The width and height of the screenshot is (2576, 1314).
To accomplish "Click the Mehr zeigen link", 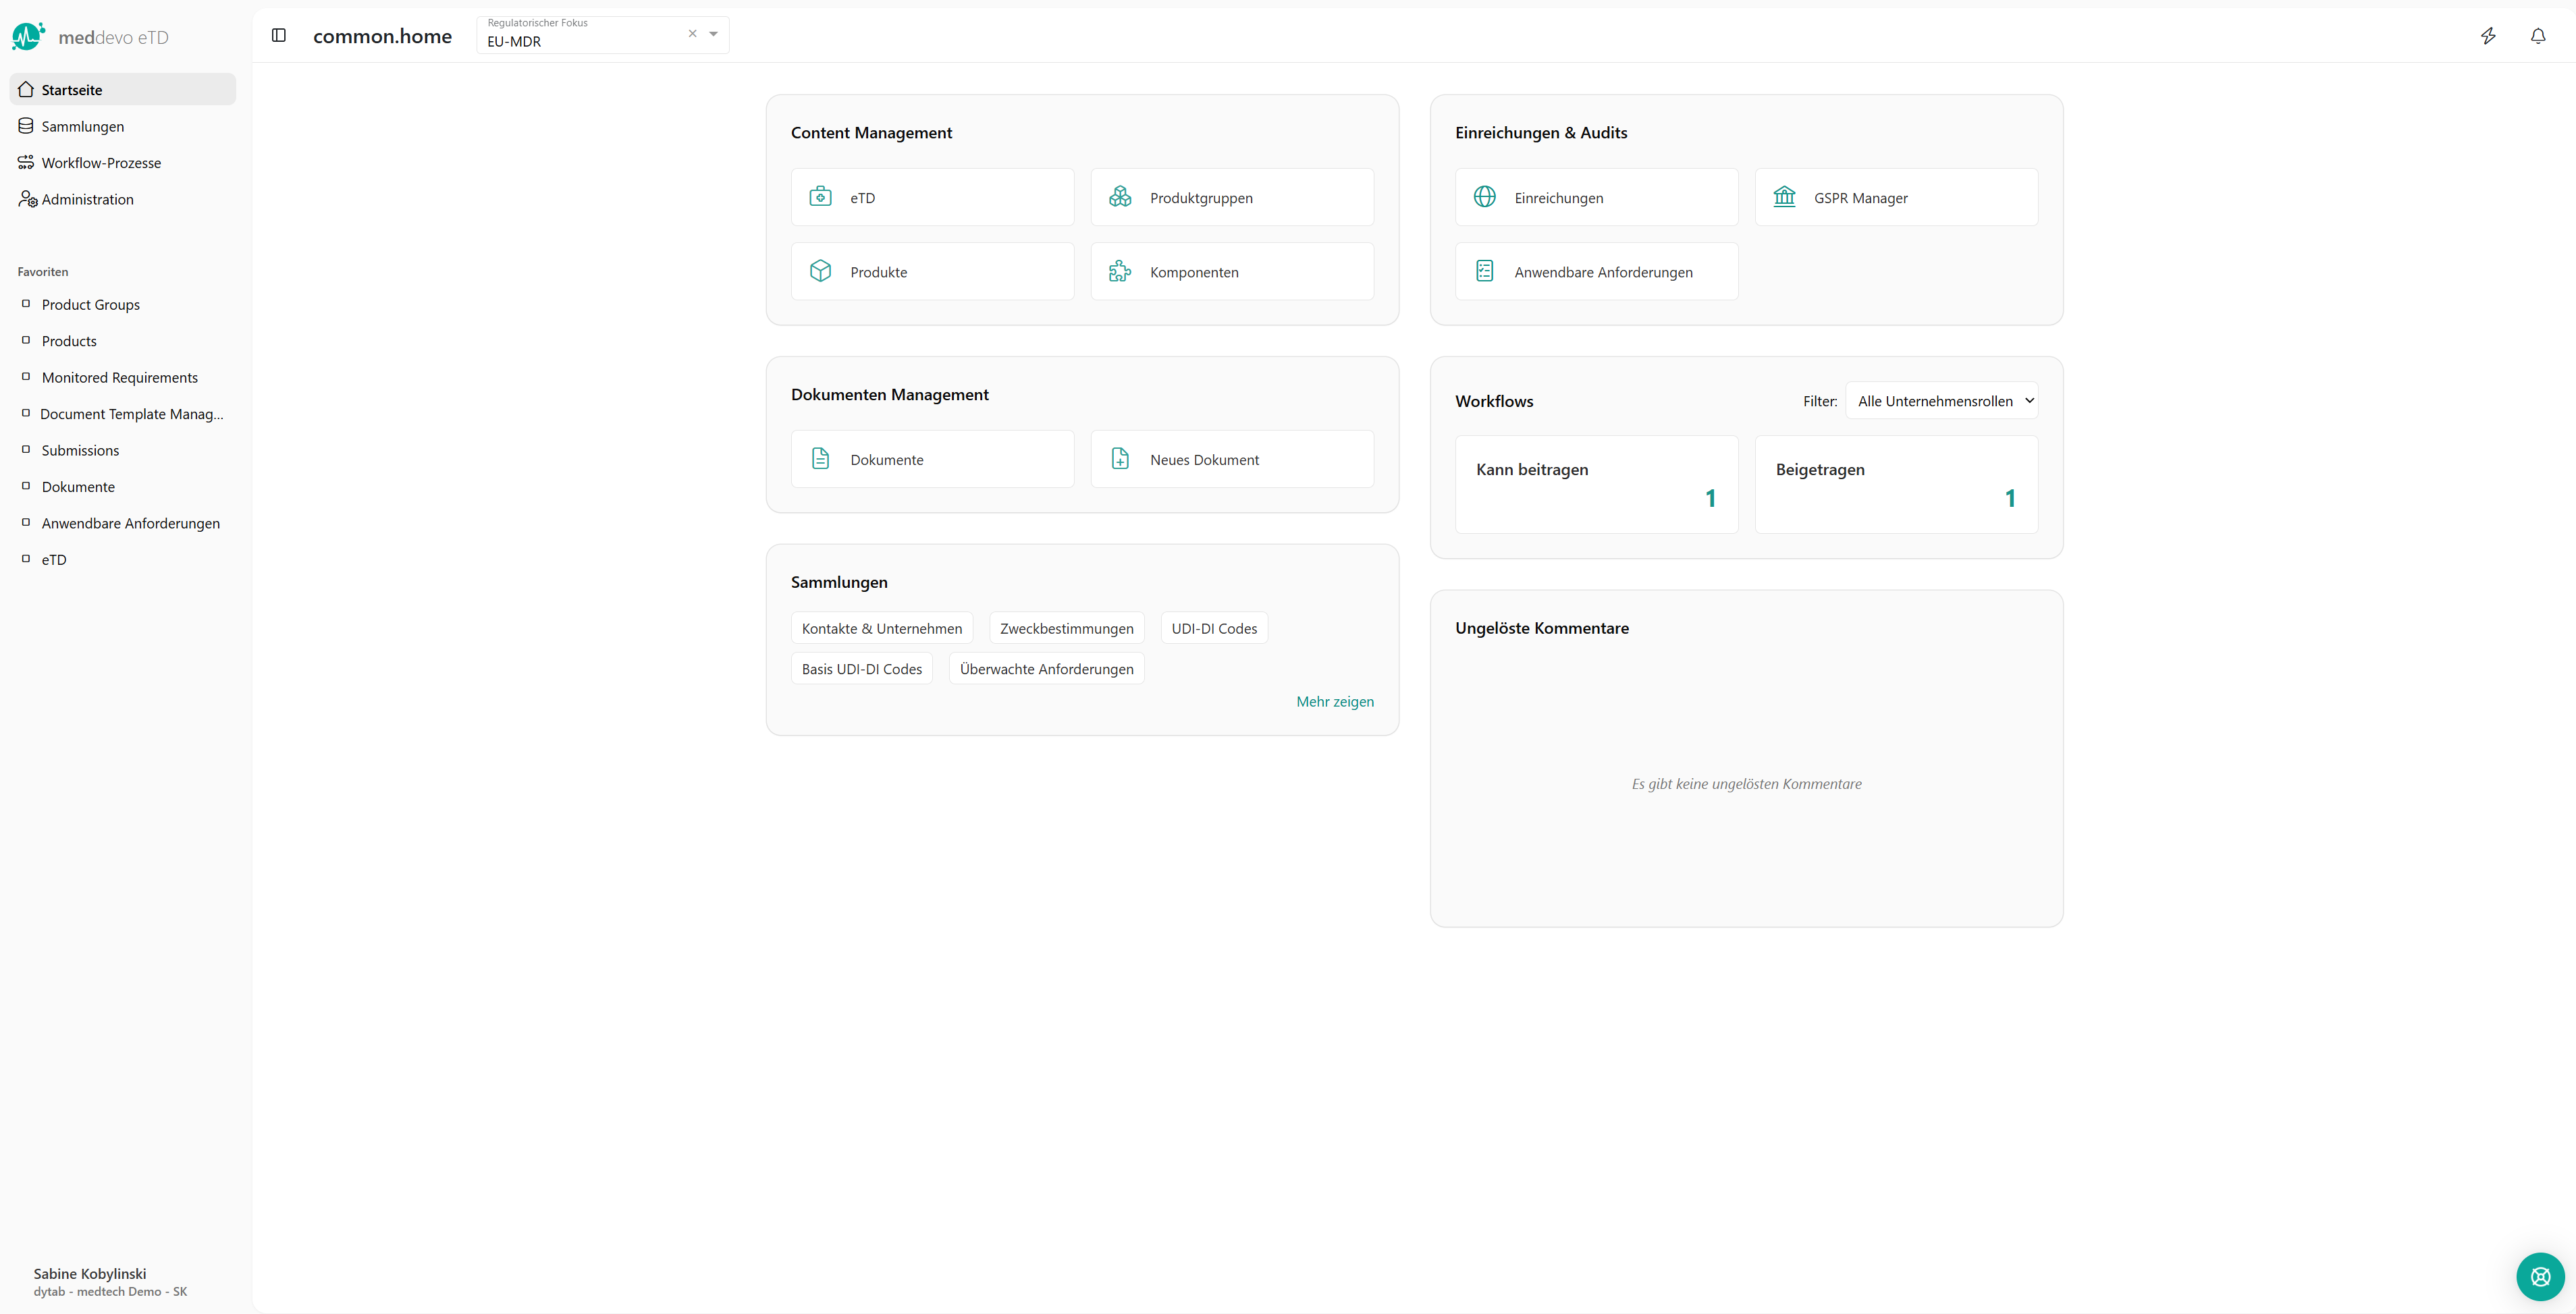I will (x=1334, y=701).
